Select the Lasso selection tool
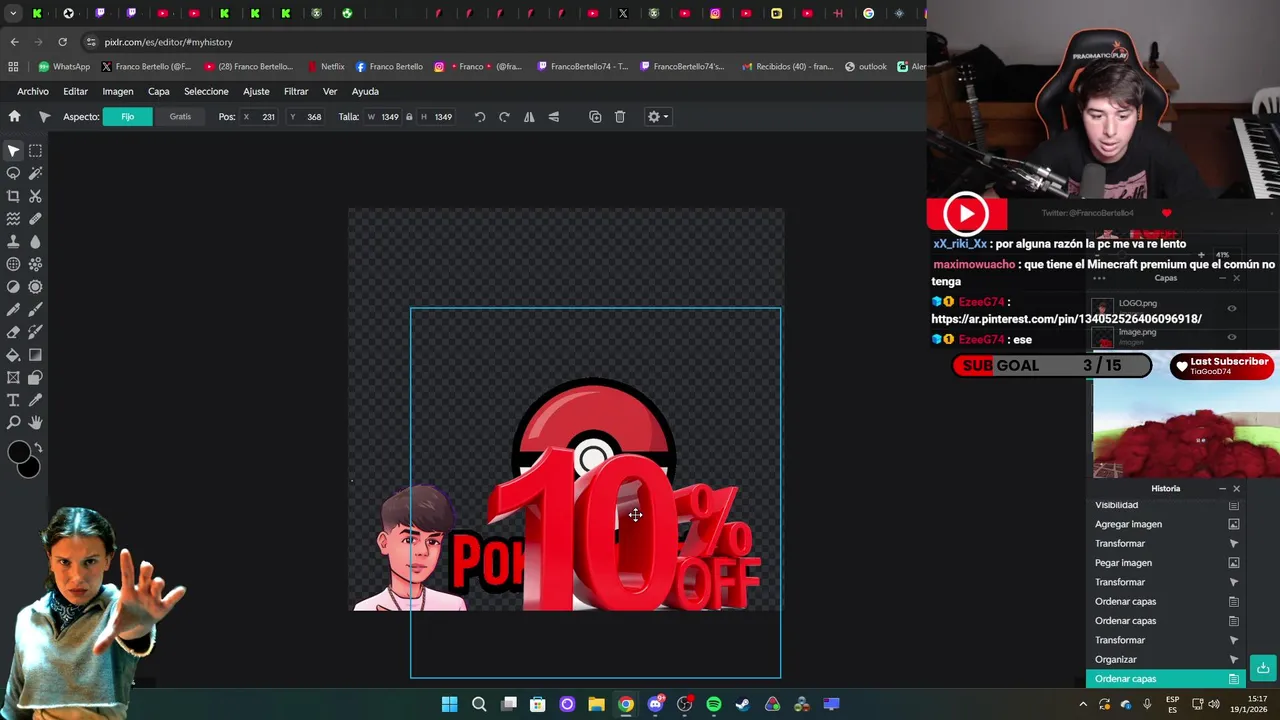This screenshot has height=720, width=1280. [13, 173]
